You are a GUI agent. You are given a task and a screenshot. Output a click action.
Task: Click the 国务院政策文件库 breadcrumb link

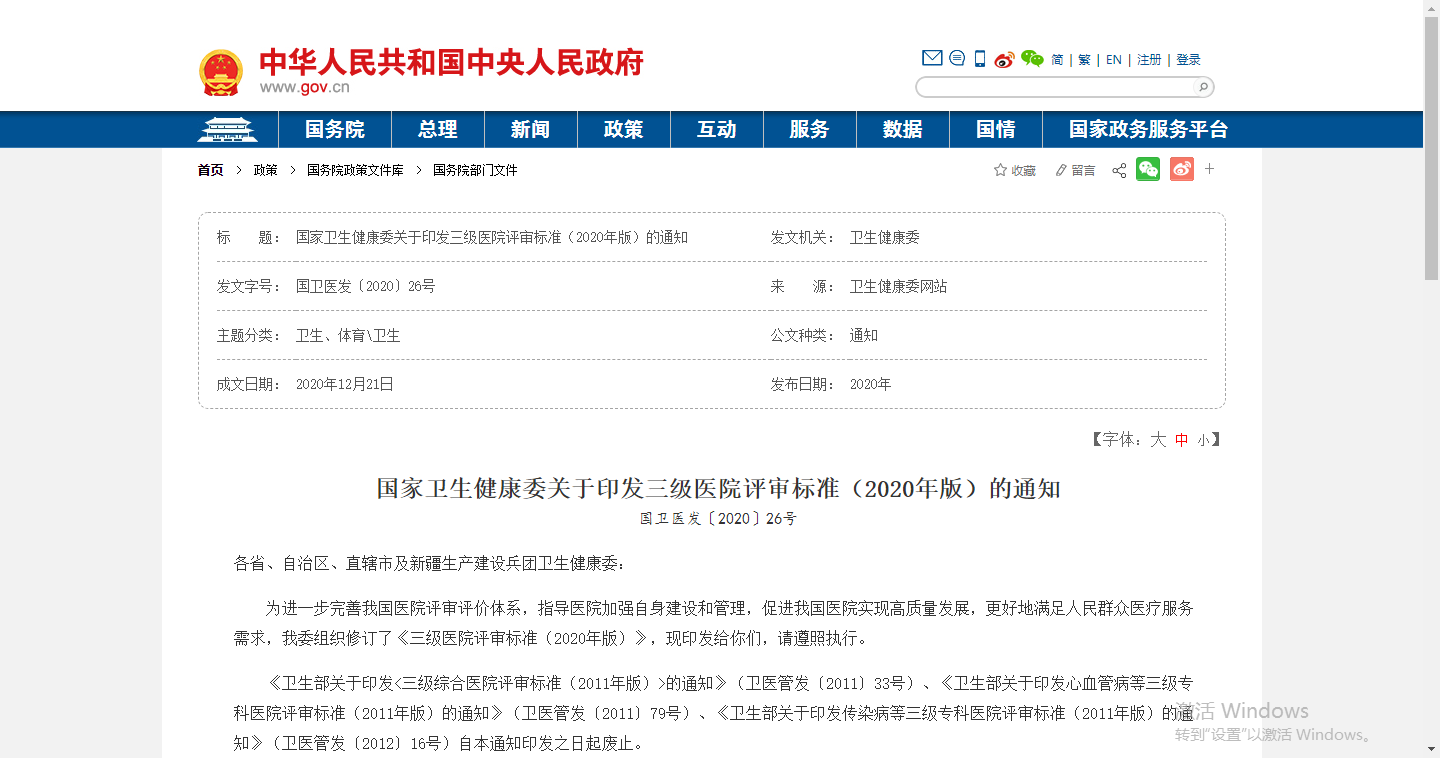tap(355, 171)
